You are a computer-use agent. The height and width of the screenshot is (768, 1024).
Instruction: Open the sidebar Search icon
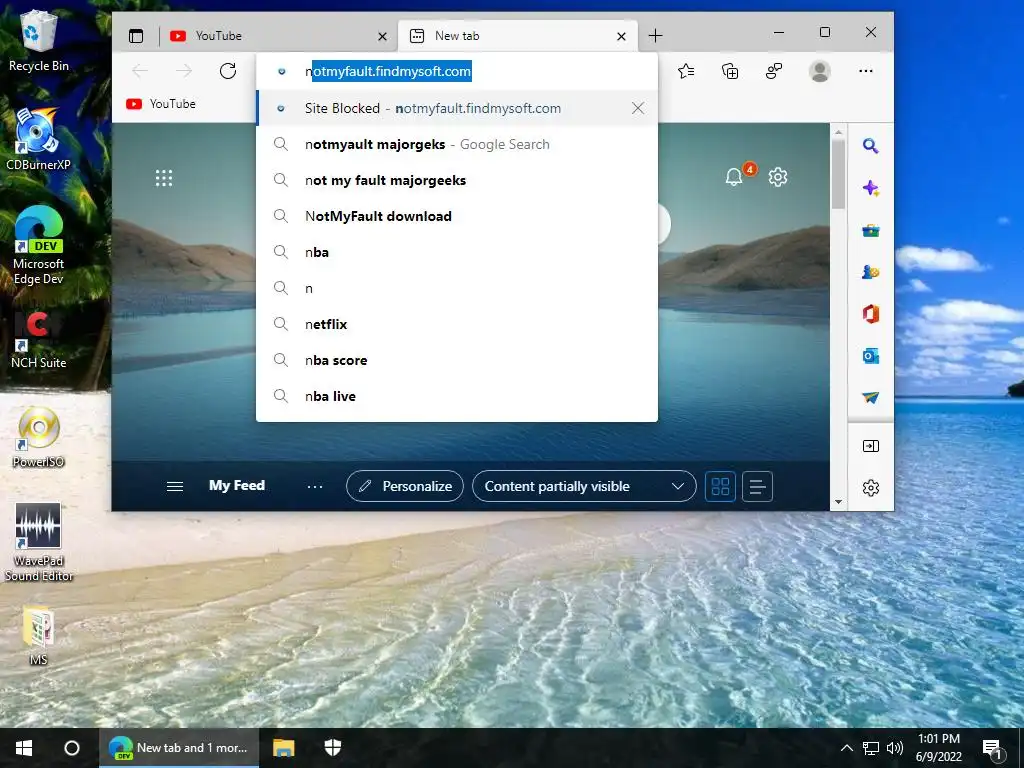coord(871,146)
